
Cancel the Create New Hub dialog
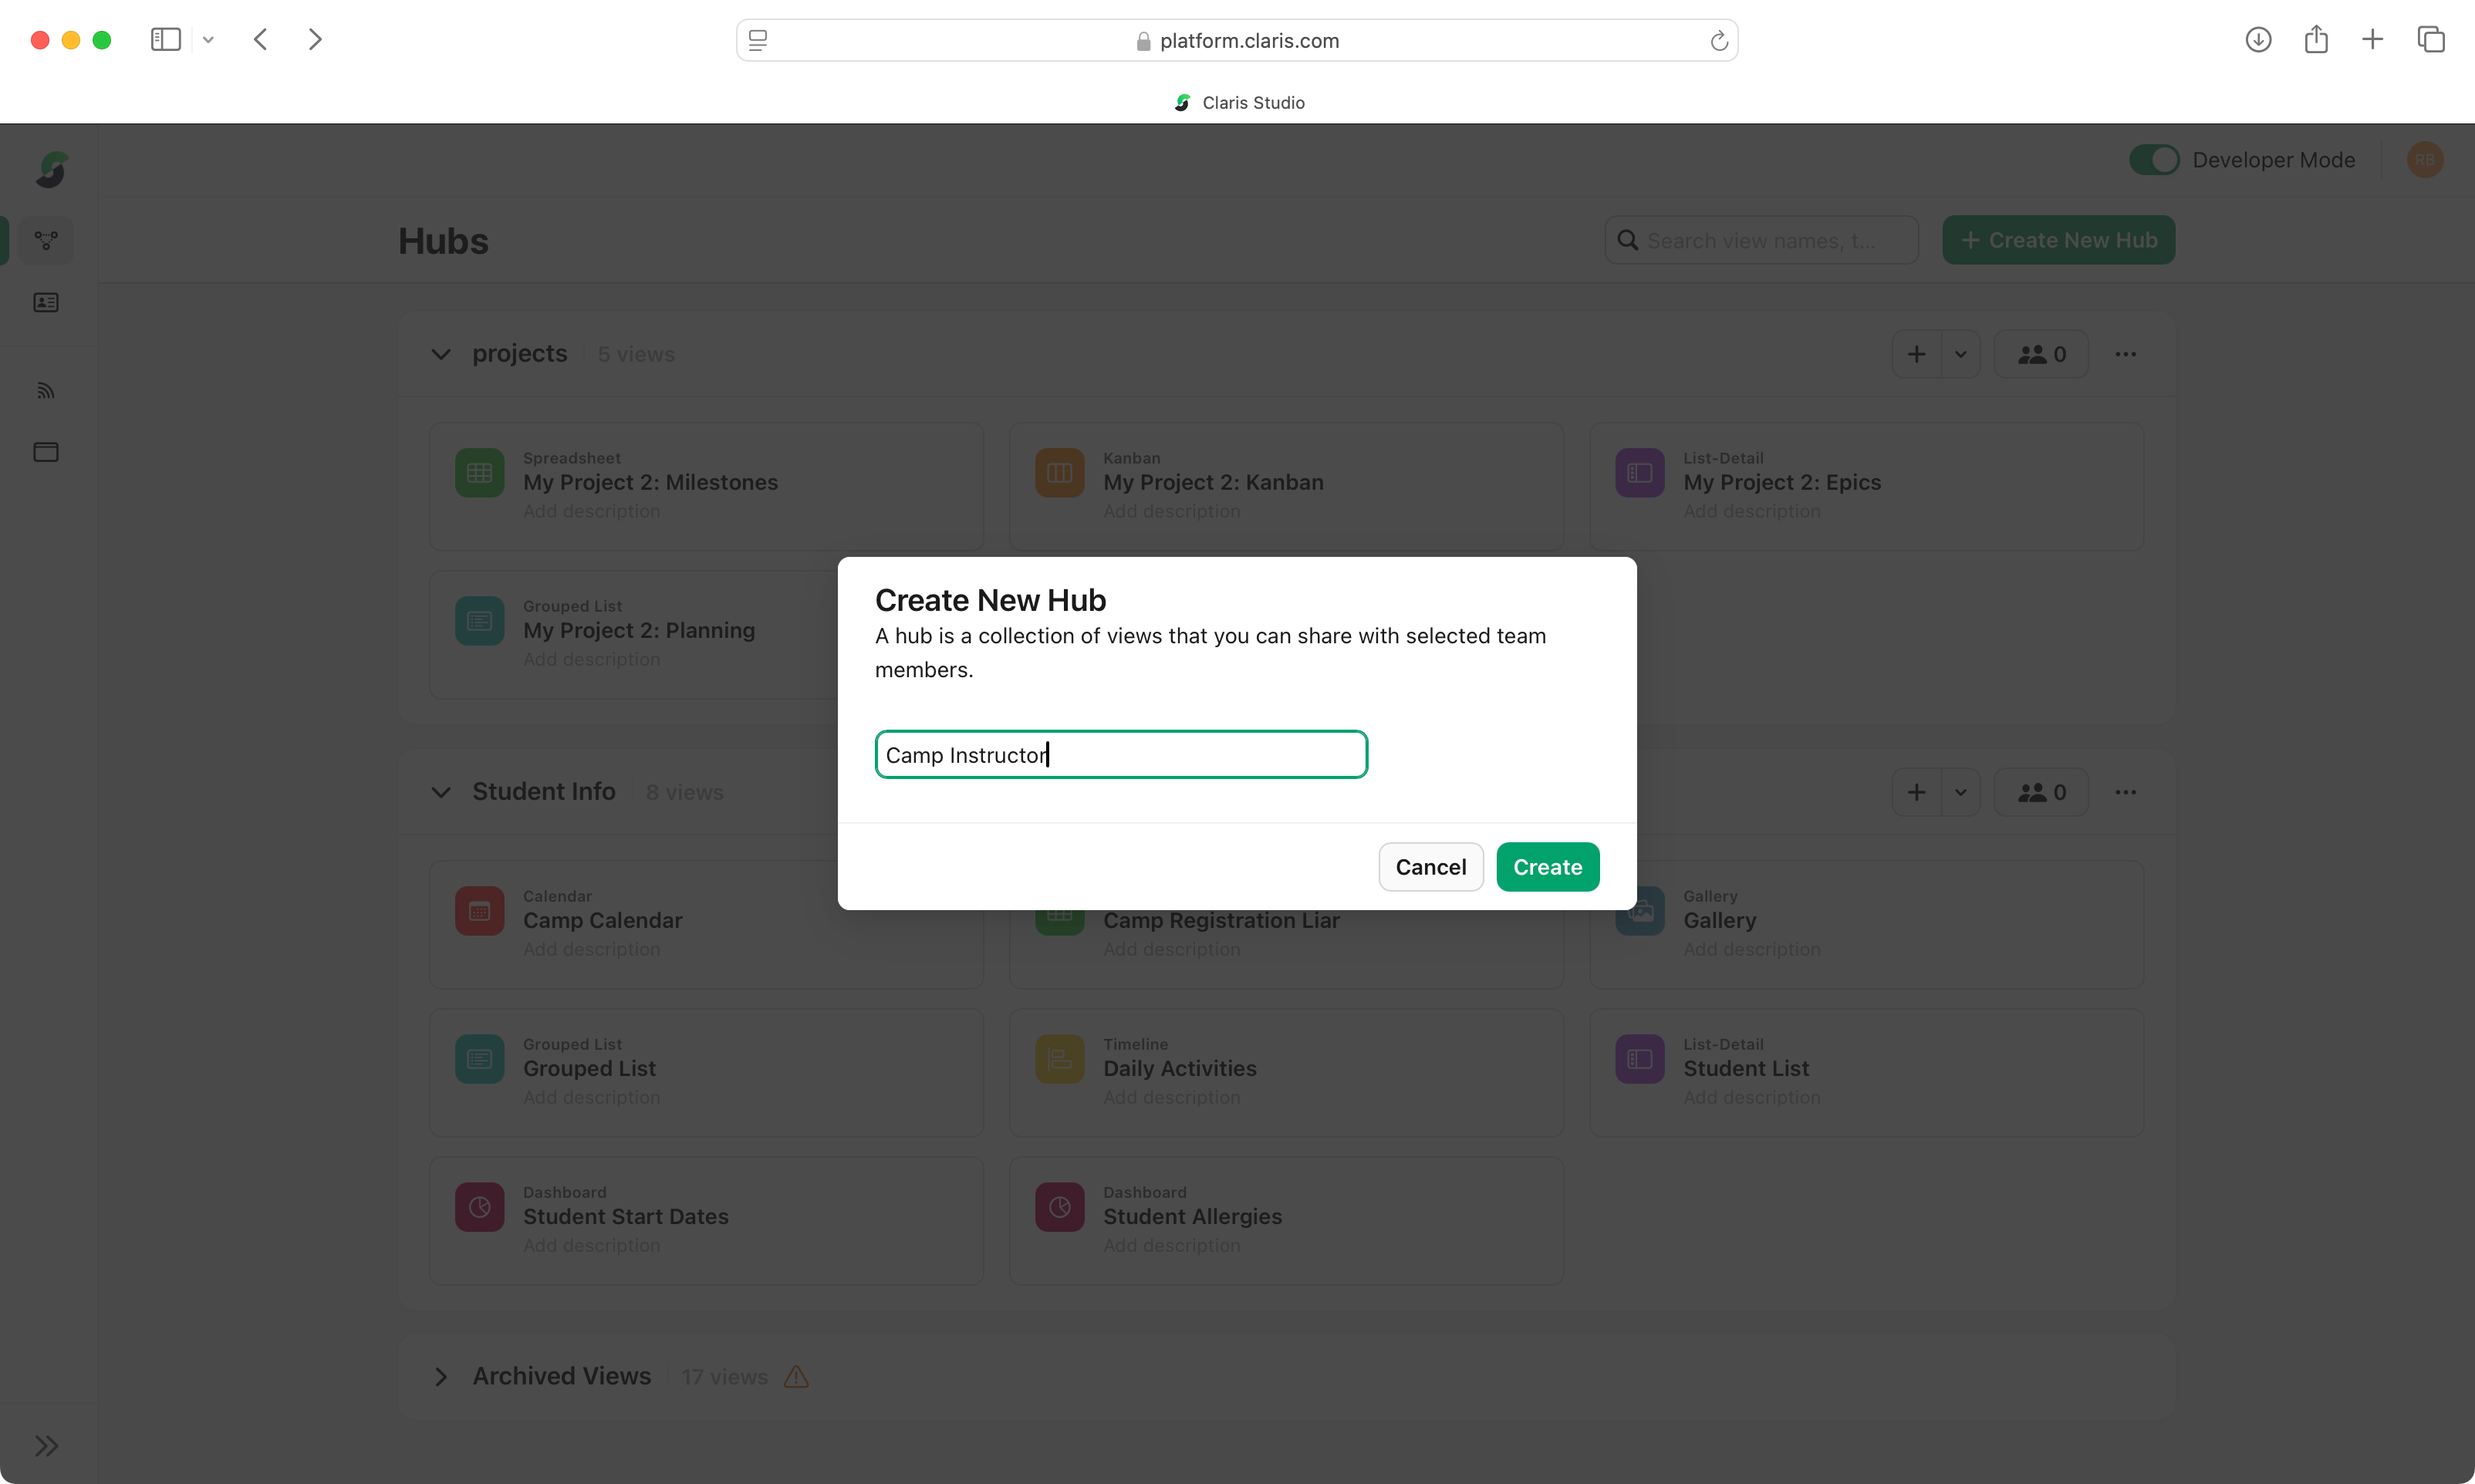[1430, 867]
